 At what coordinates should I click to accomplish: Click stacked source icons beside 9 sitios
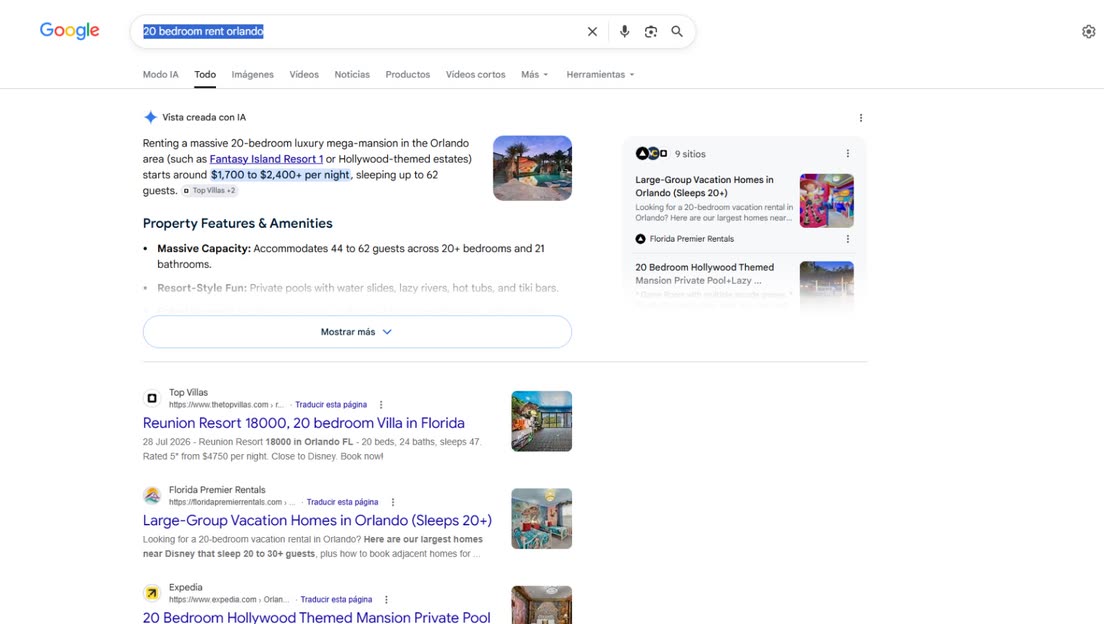click(651, 154)
